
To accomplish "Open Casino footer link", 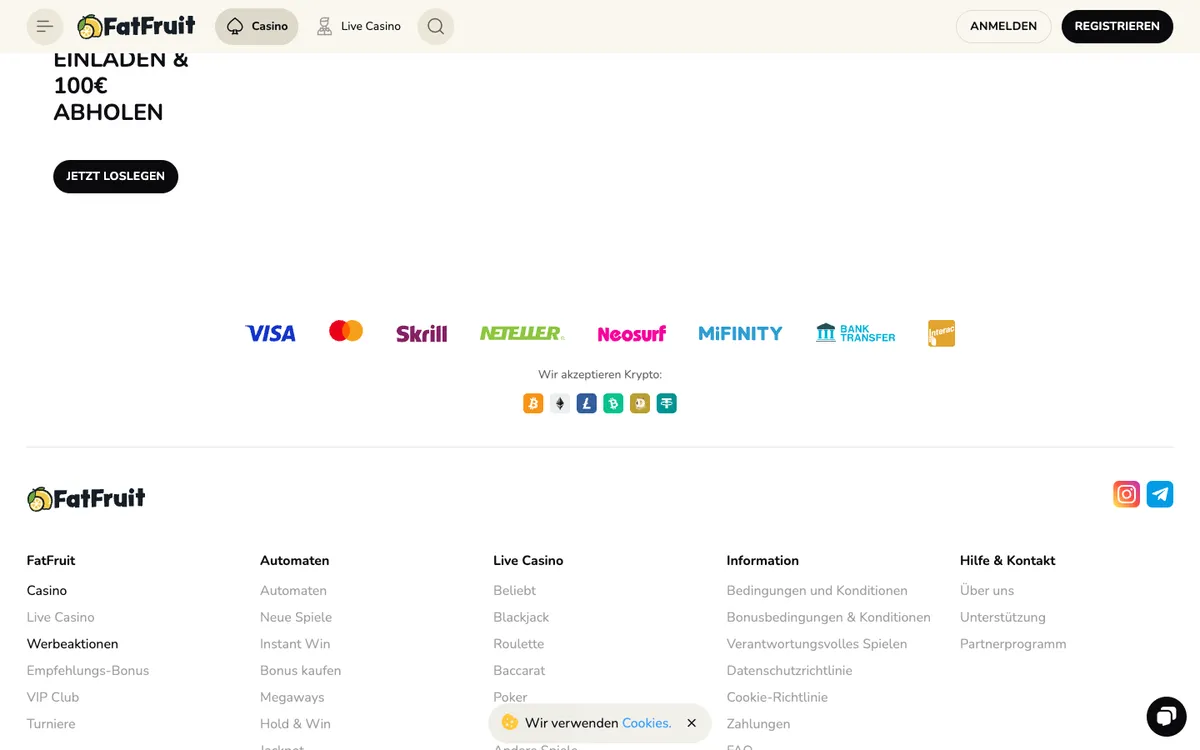I will point(47,591).
